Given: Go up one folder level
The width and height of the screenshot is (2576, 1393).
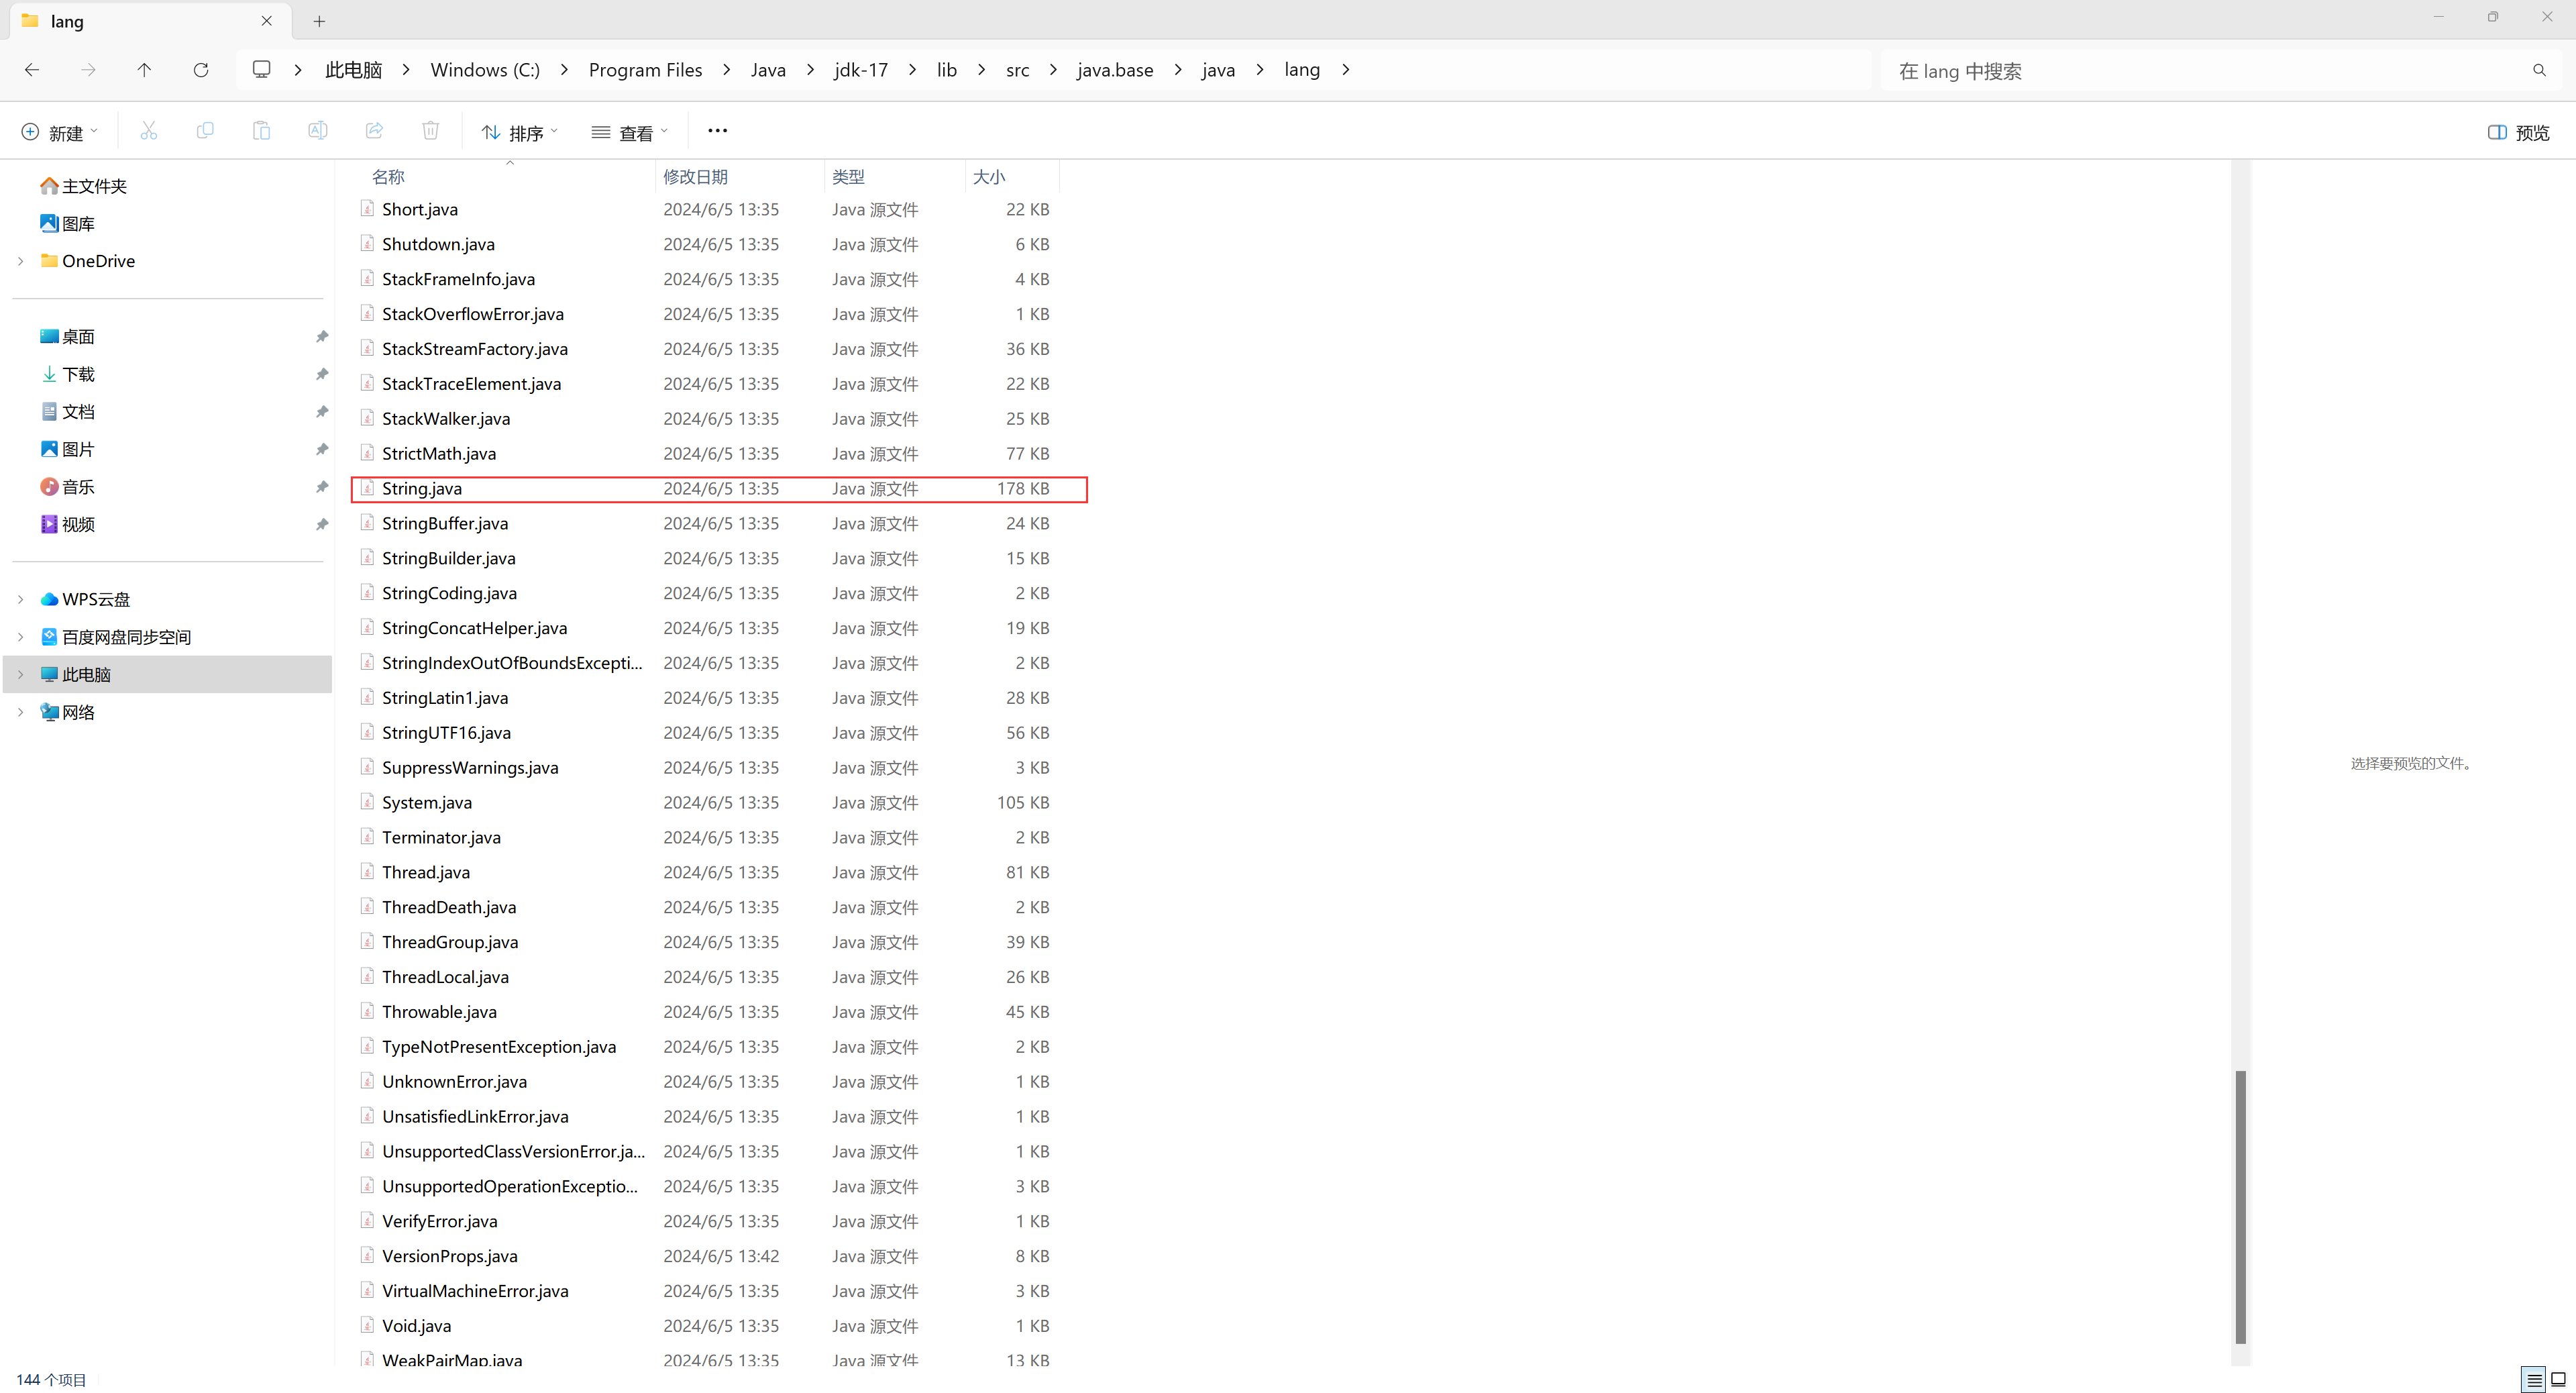Looking at the screenshot, I should (144, 70).
